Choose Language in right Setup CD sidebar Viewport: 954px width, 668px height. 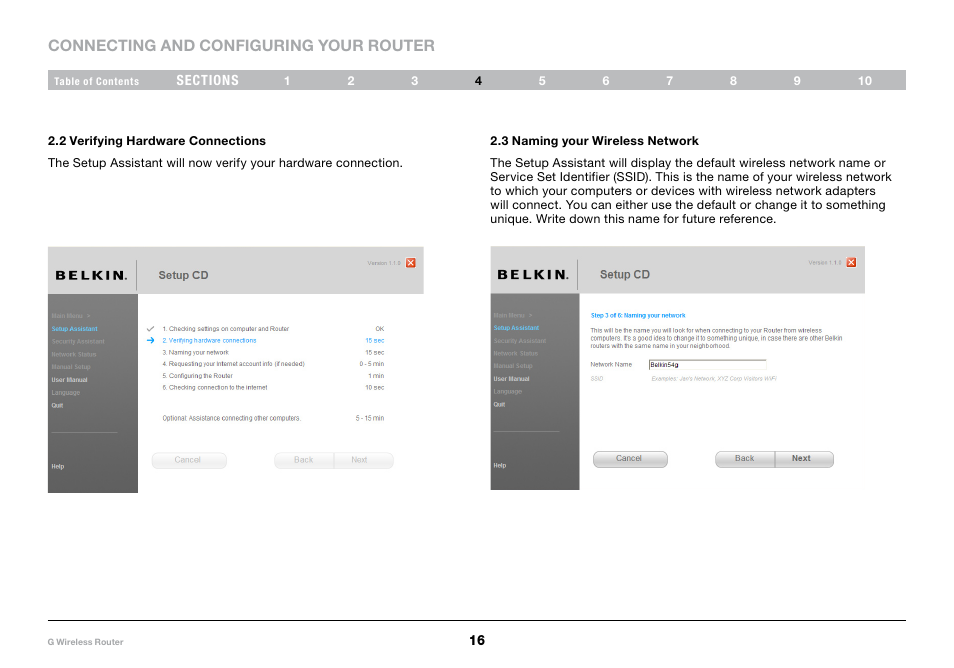(507, 391)
